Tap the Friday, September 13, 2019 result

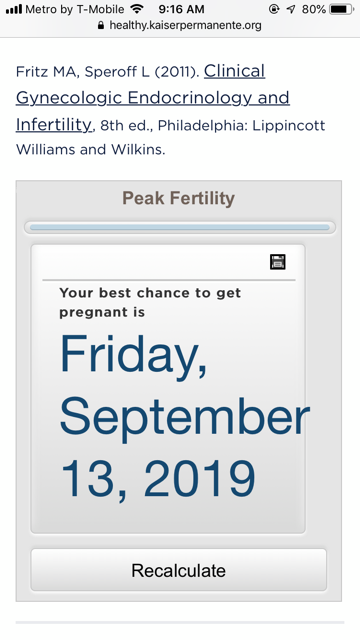[x=184, y=417]
